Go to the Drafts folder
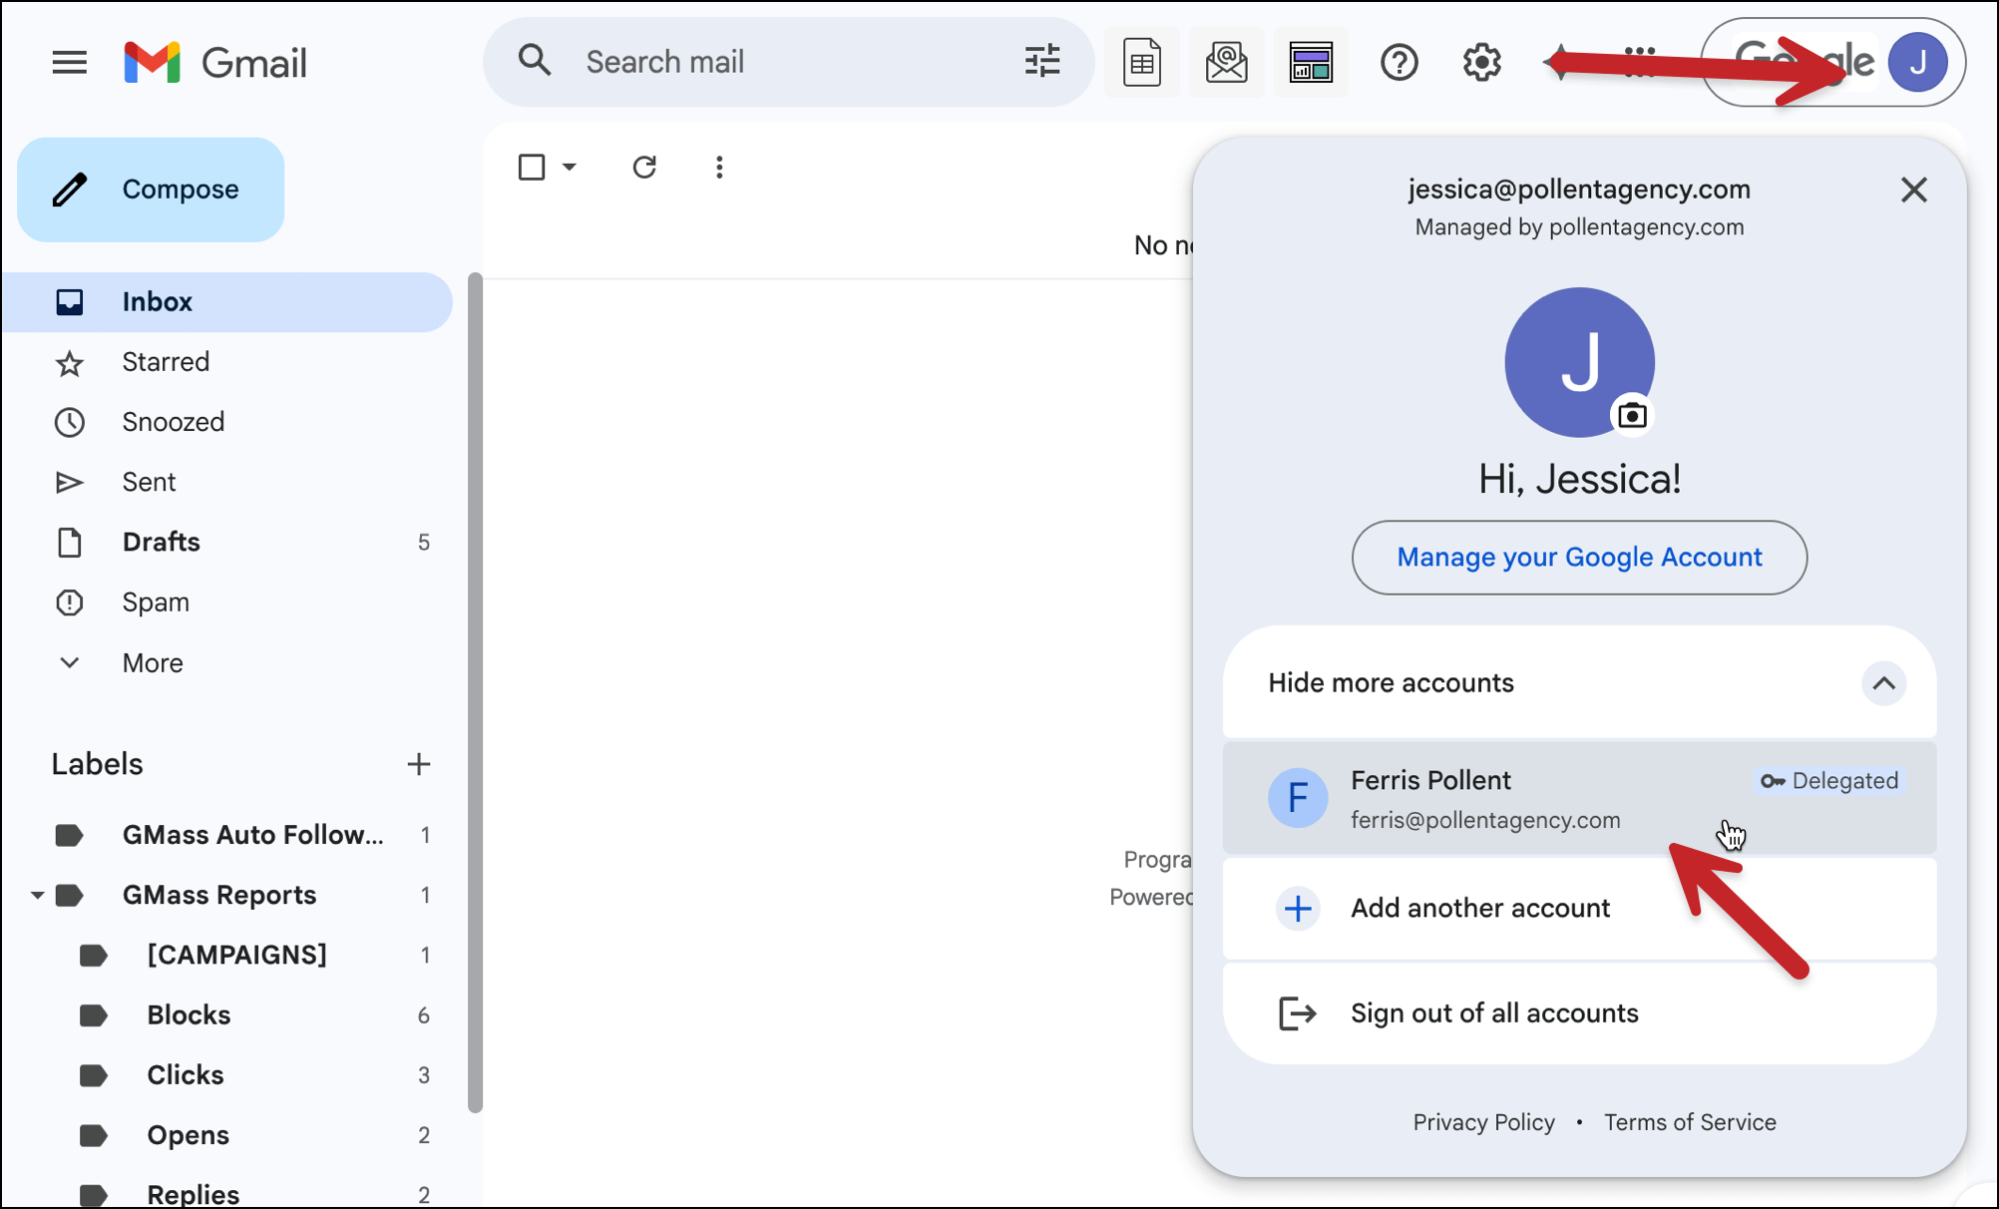The image size is (1999, 1209). click(161, 542)
